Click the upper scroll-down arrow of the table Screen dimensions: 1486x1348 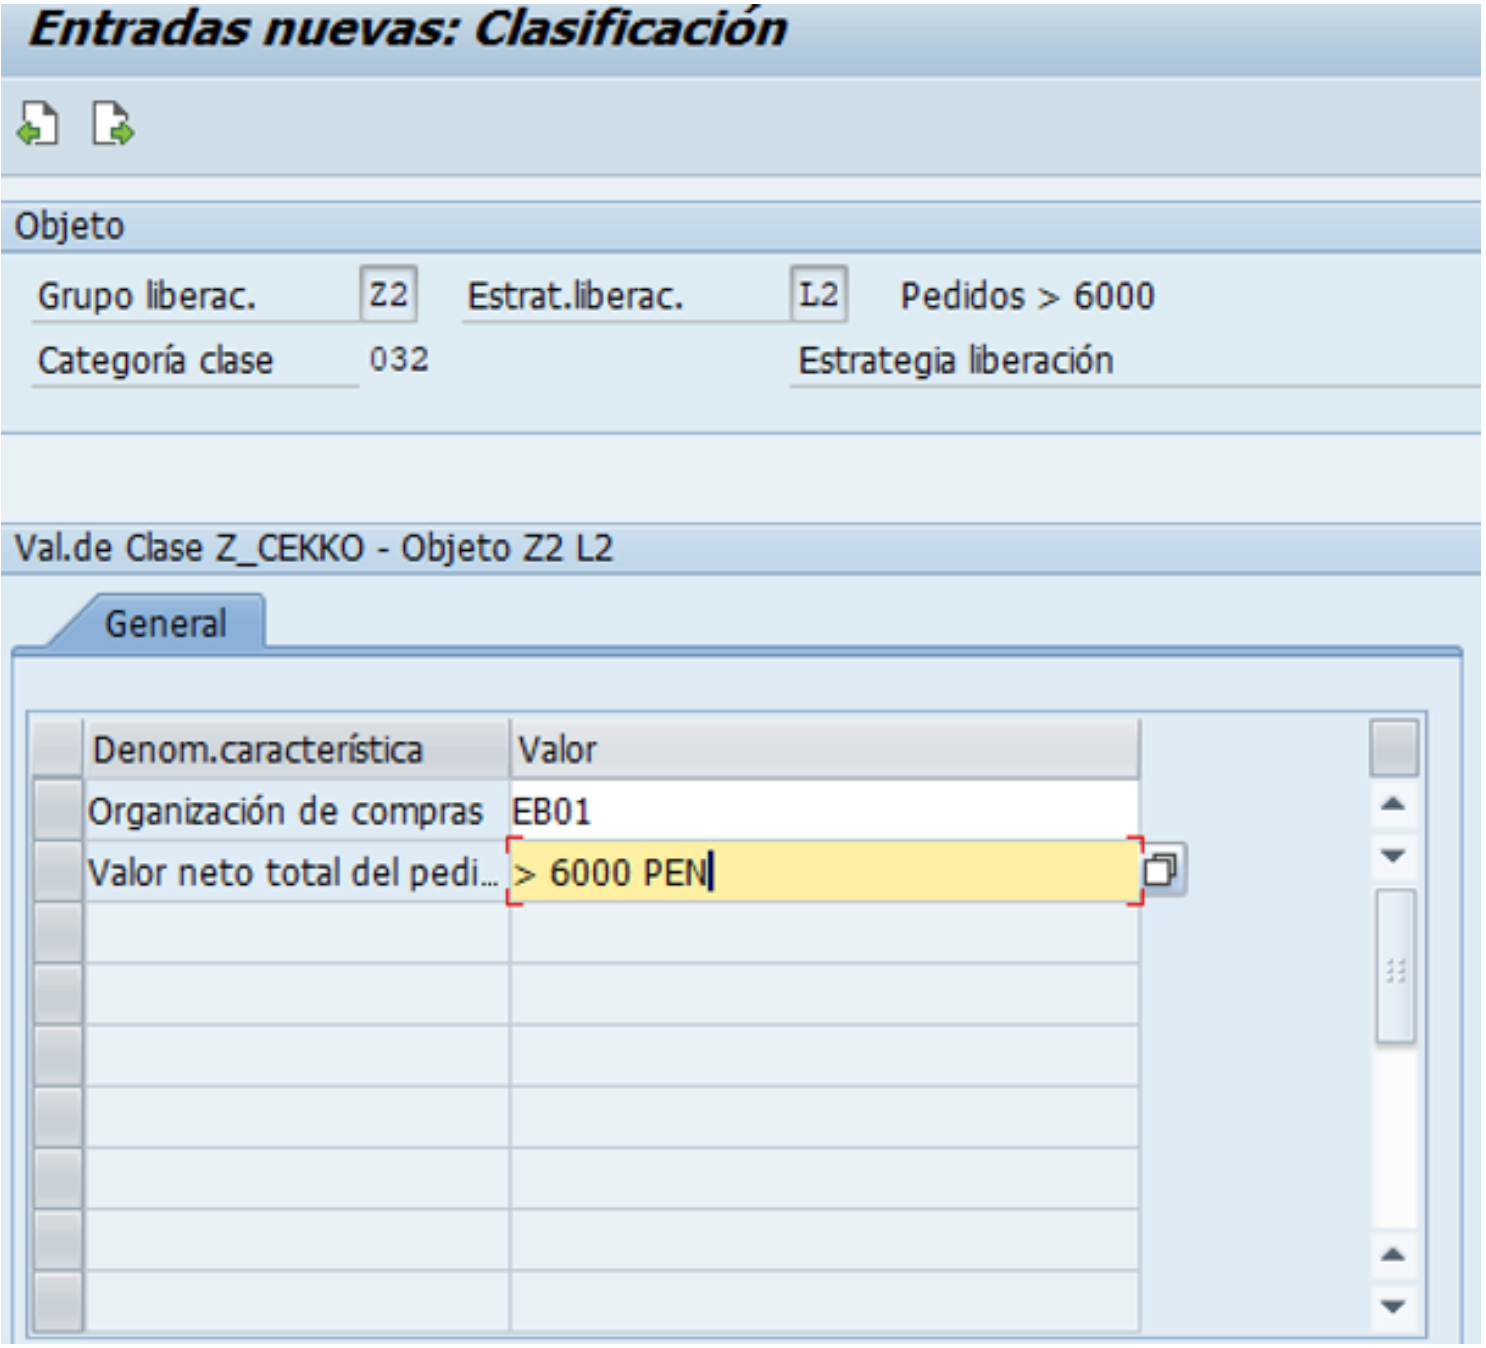(1394, 856)
